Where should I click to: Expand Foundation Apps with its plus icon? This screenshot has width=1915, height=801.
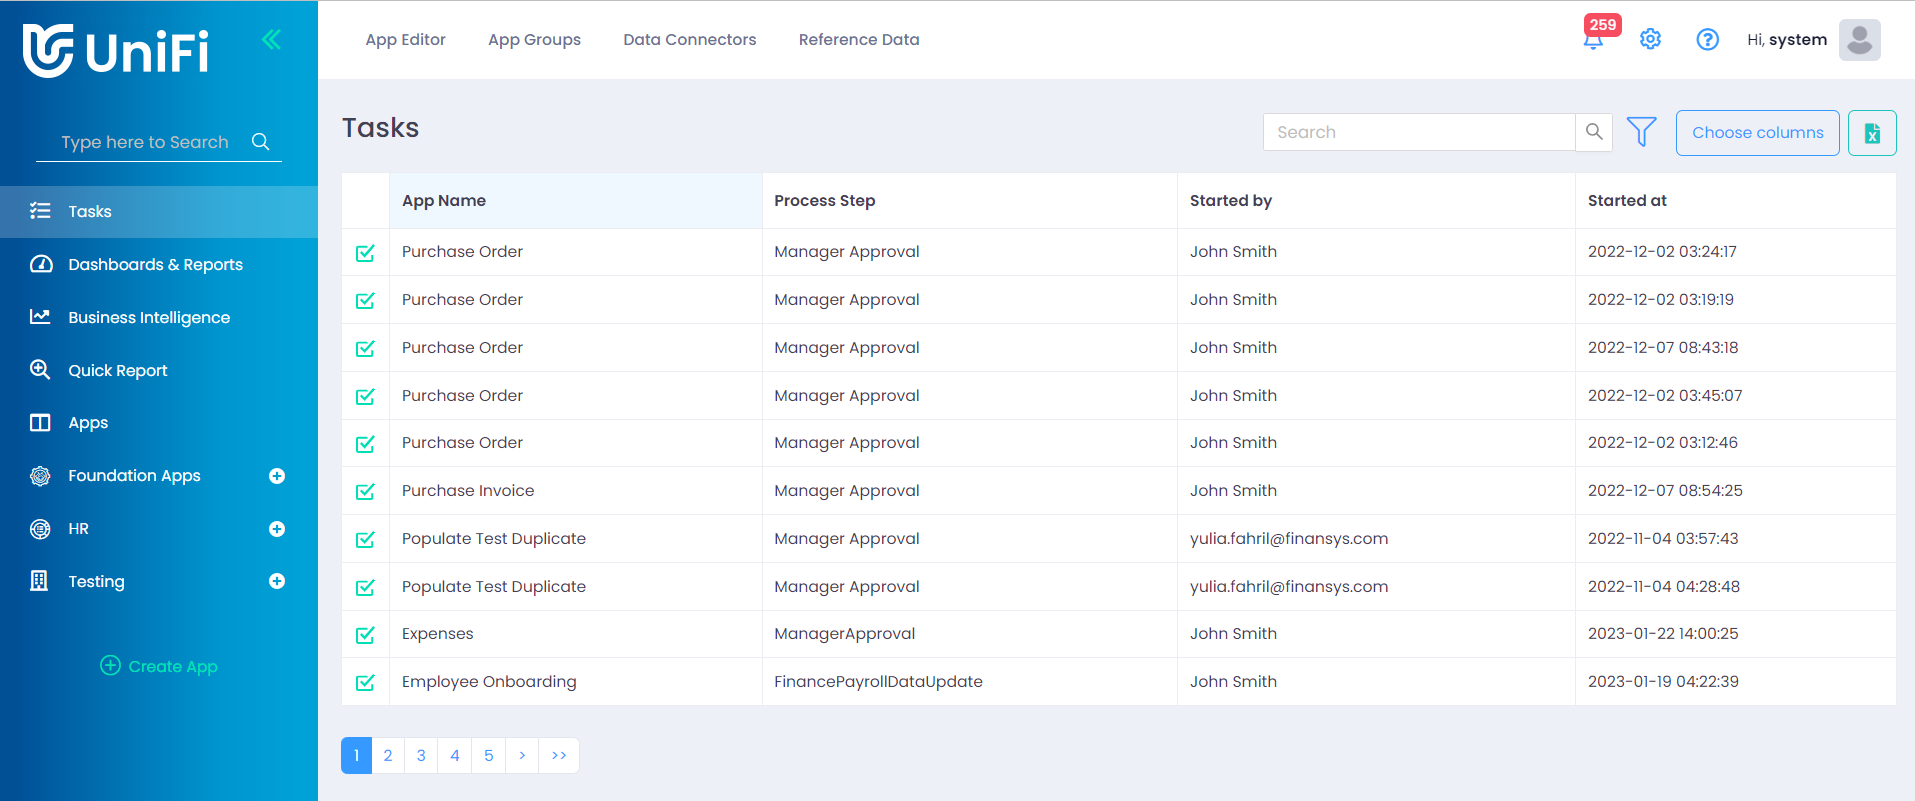(x=277, y=476)
